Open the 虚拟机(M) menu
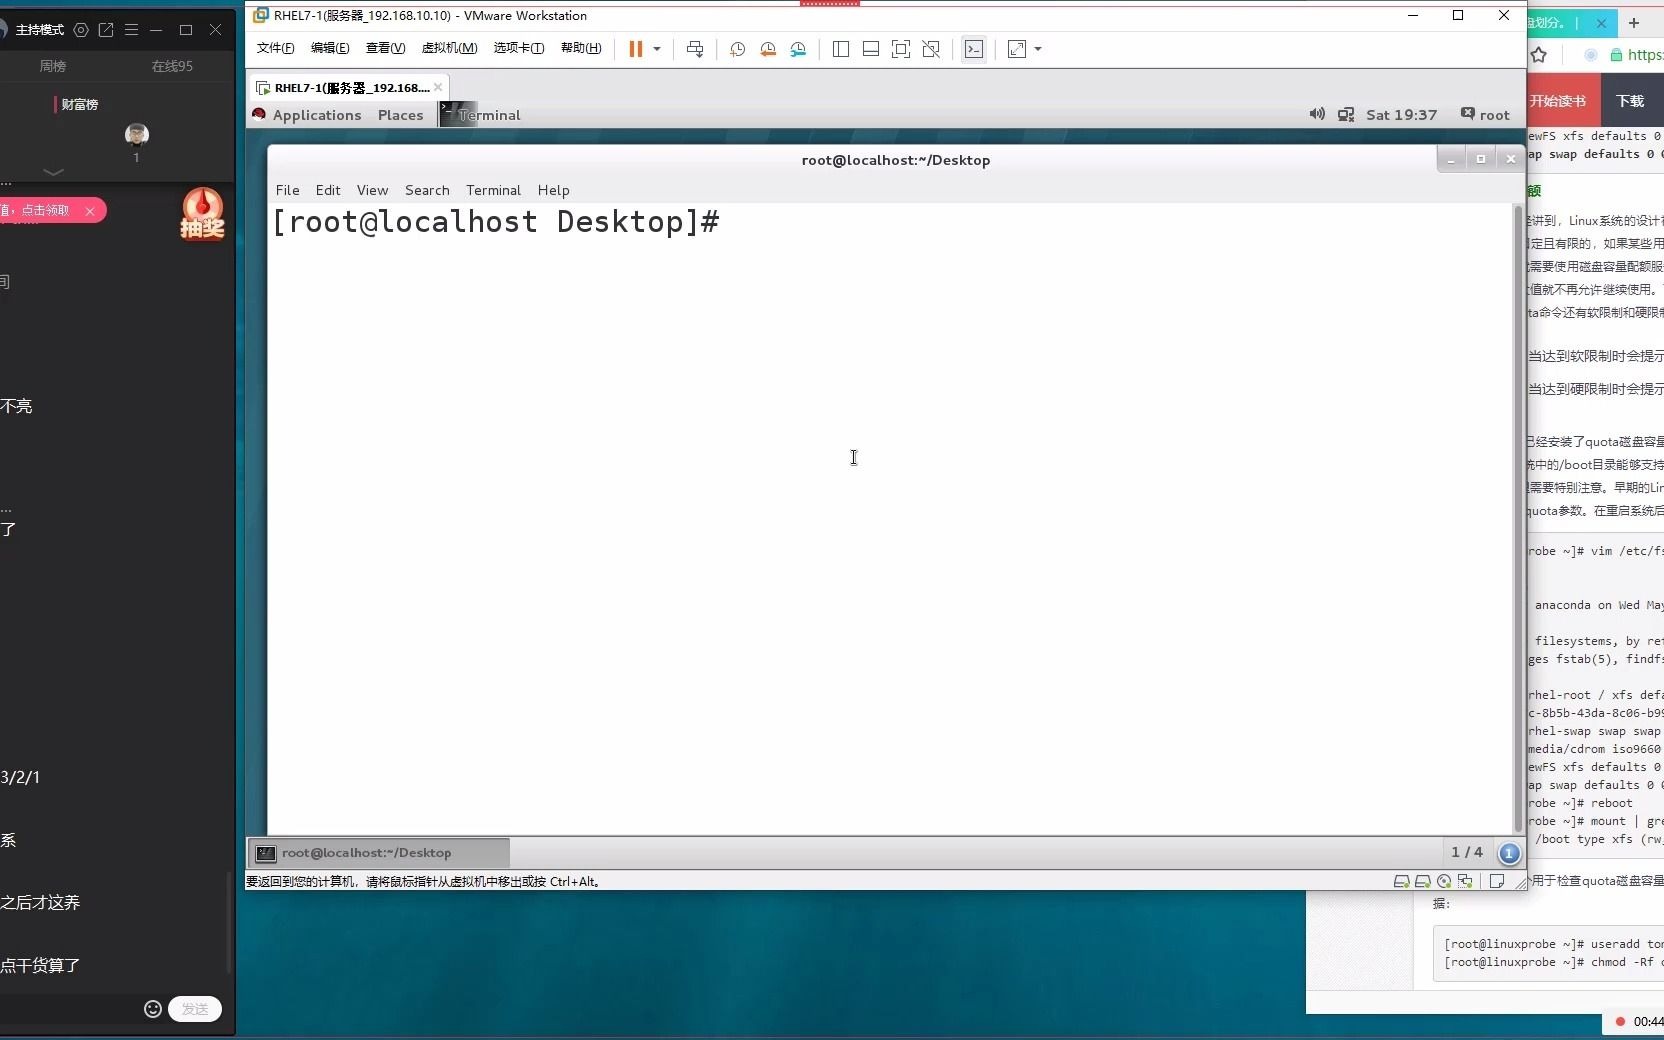Viewport: 1664px width, 1040px height. pos(450,48)
